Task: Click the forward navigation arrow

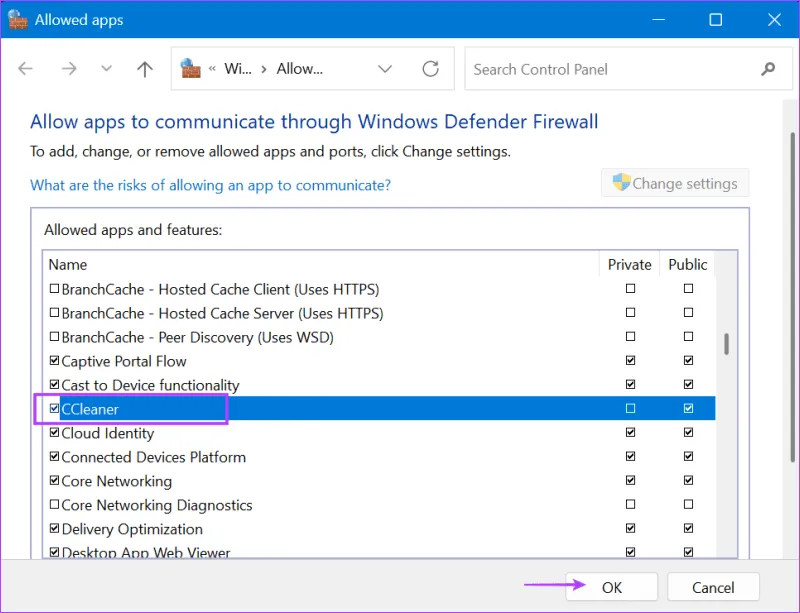Action: tap(67, 68)
